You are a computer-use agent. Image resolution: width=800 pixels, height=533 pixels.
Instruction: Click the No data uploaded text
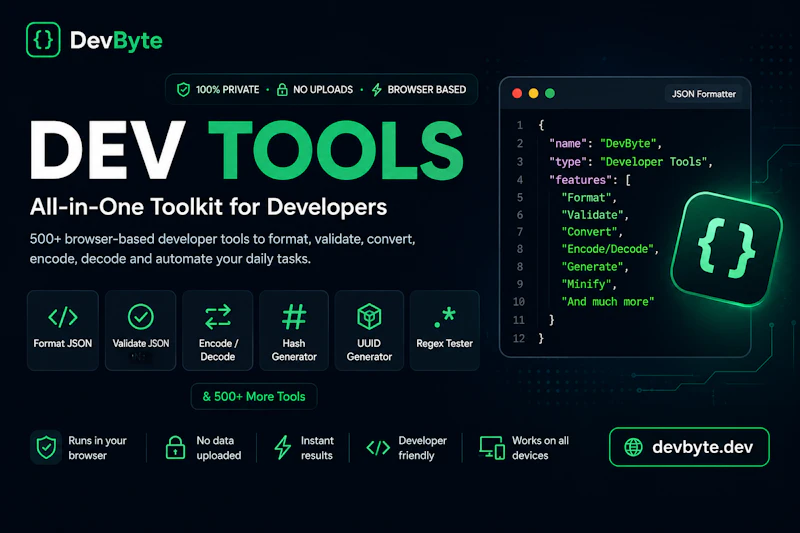coord(219,448)
